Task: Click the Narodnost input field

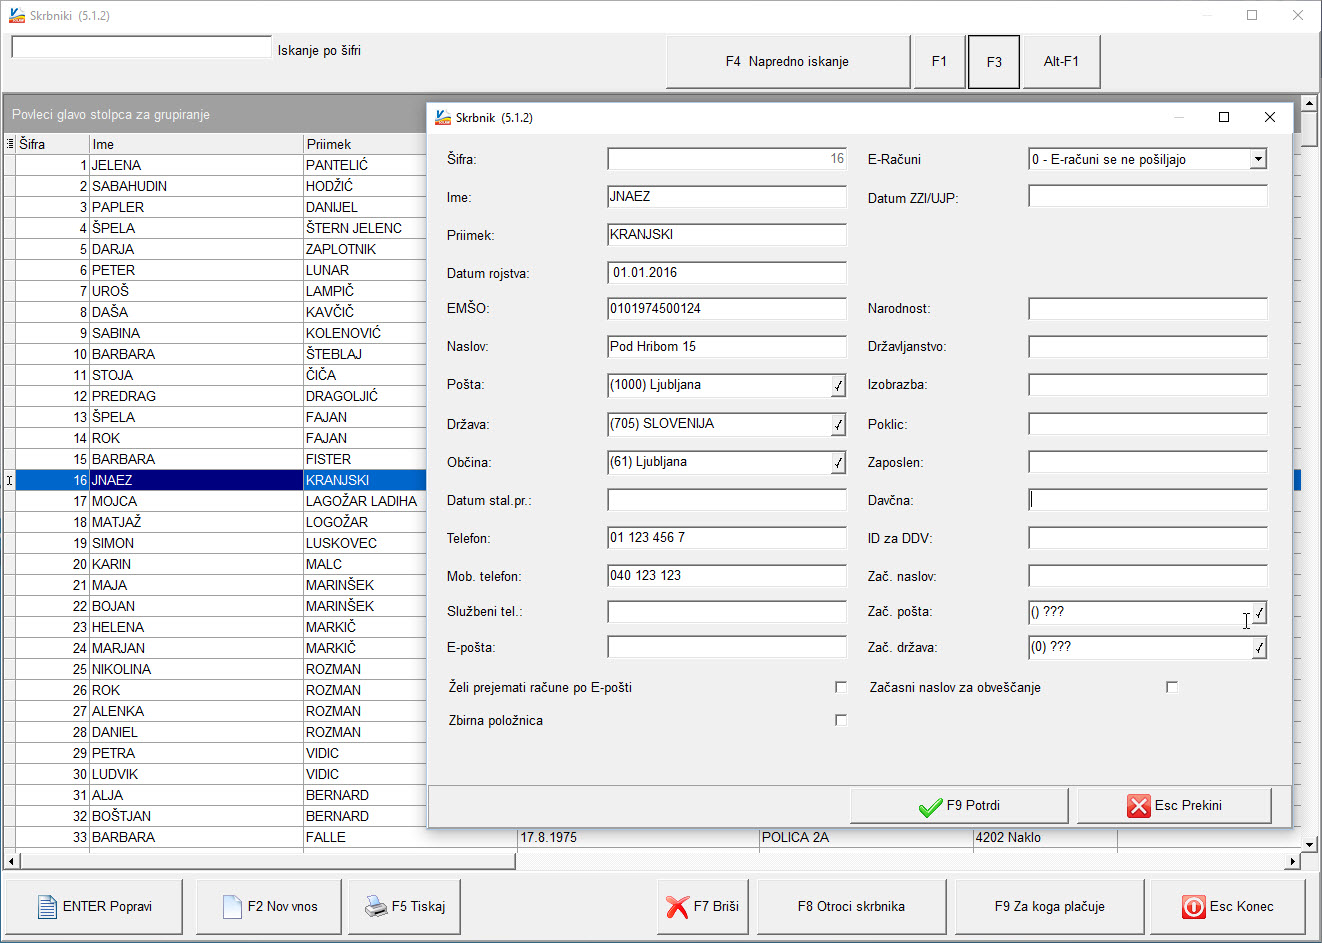Action: [x=1148, y=309]
